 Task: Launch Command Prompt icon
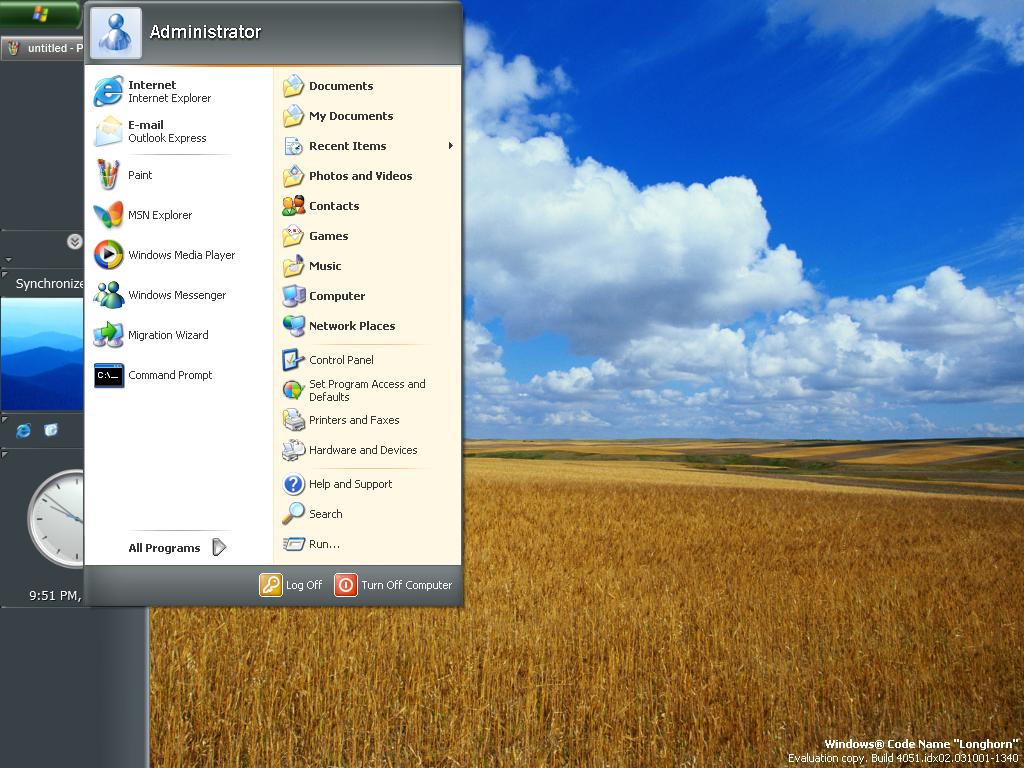pyautogui.click(x=108, y=375)
